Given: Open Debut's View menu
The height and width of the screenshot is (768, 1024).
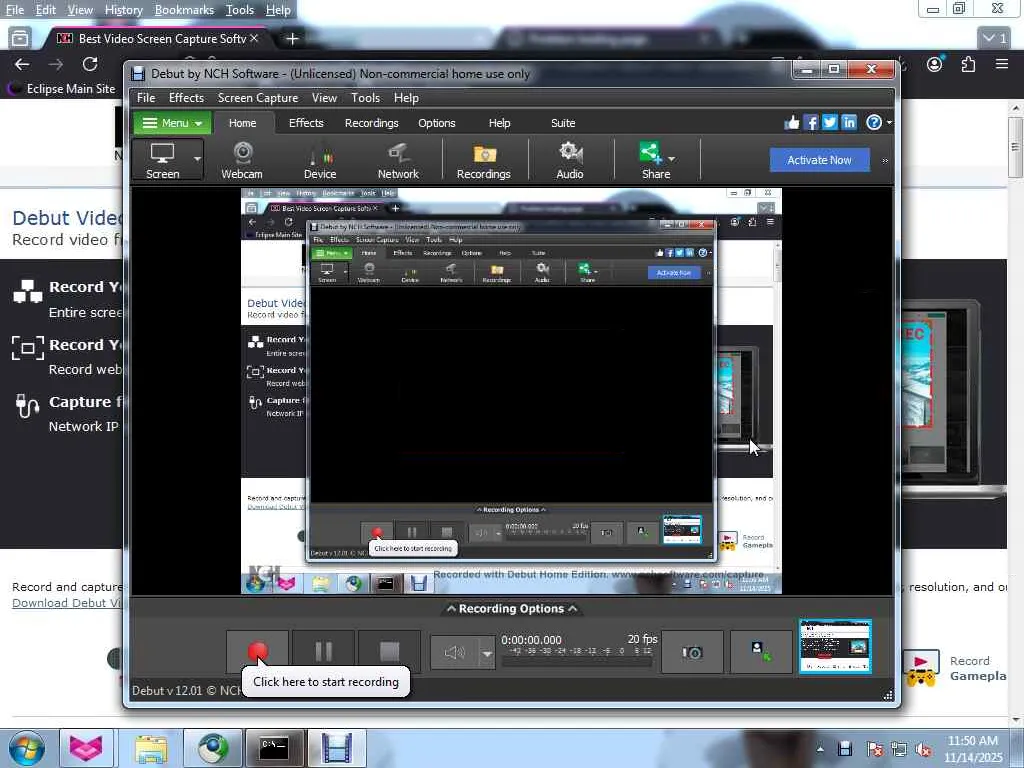Looking at the screenshot, I should click(x=324, y=98).
